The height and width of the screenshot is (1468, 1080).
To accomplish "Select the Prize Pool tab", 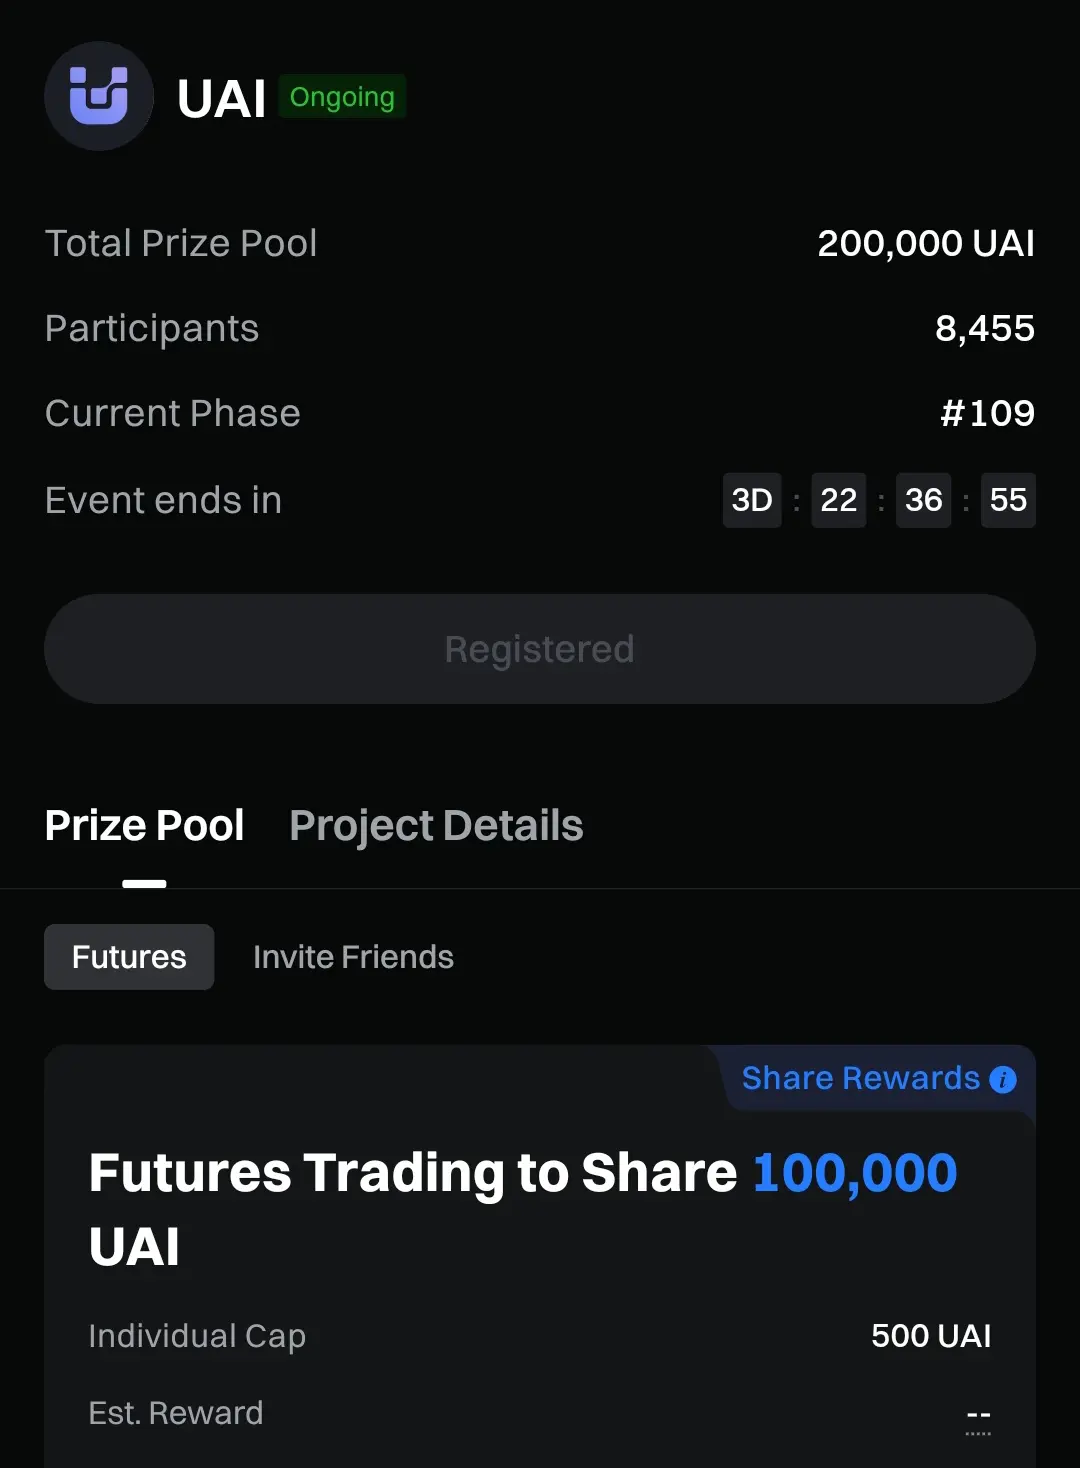I will pyautogui.click(x=145, y=826).
